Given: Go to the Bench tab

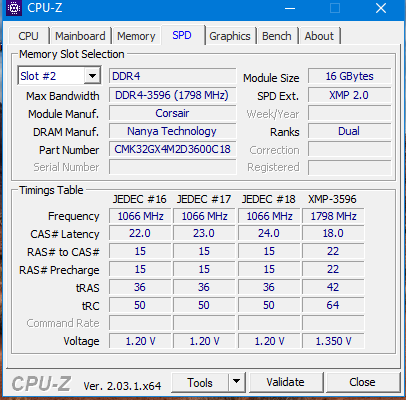Looking at the screenshot, I should 277,36.
